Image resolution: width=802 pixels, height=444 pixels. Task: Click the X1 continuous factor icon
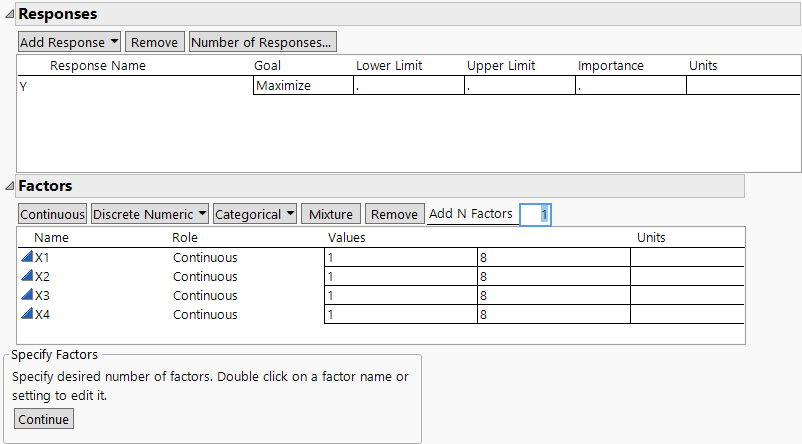pyautogui.click(x=27, y=258)
